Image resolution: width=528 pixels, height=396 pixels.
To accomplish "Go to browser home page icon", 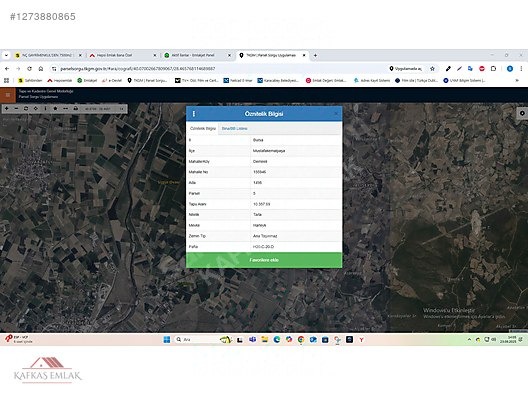I will tap(41, 69).
